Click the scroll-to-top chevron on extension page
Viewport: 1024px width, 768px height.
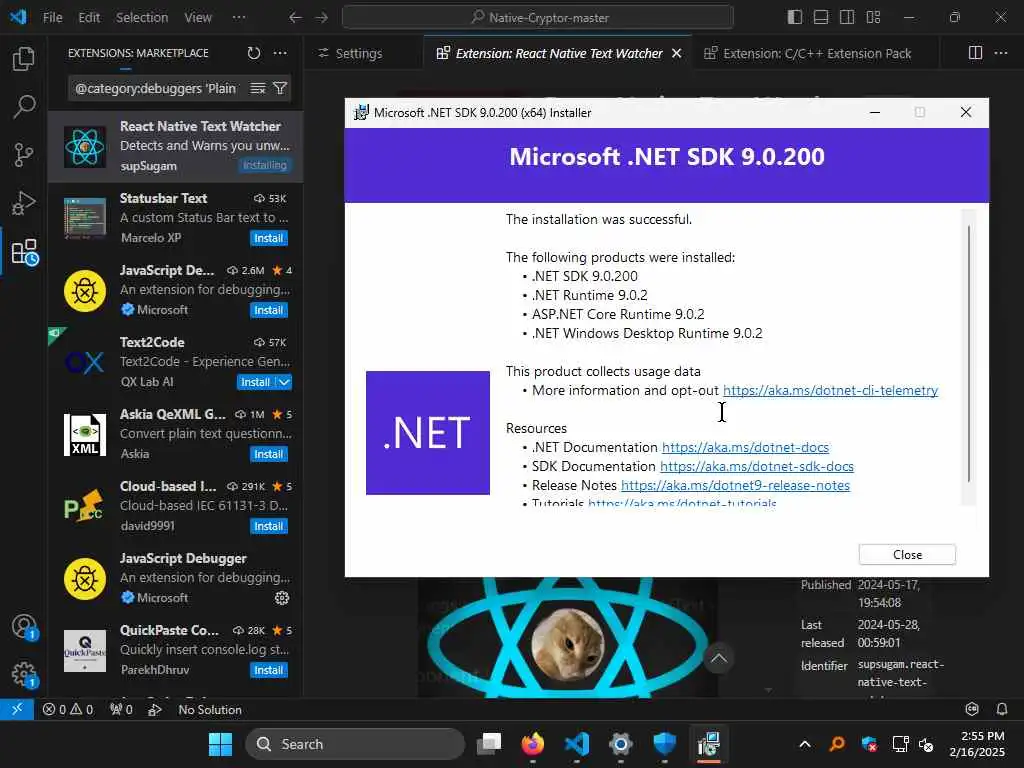point(718,658)
